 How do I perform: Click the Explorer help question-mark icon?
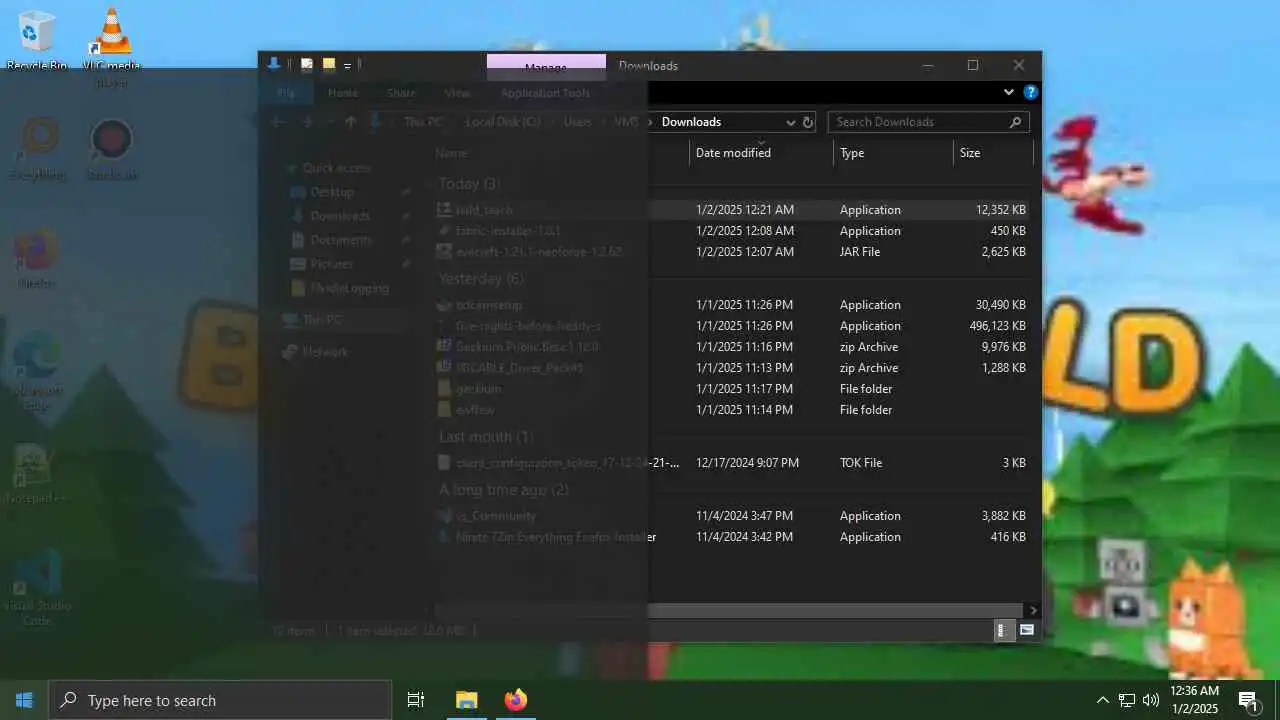pyautogui.click(x=1031, y=92)
